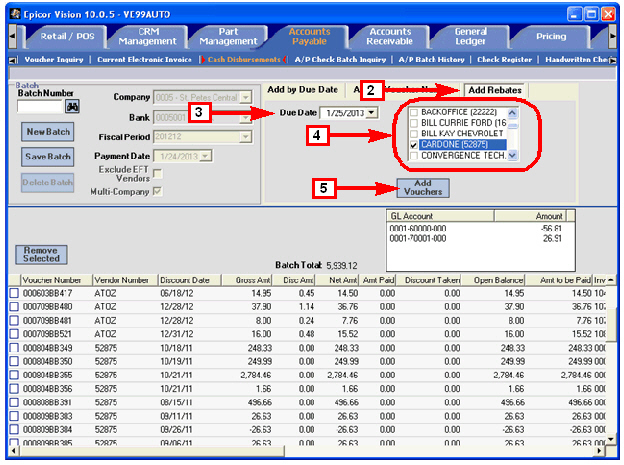Check the CONVERGENCE TECH vendor checkbox
Viewport: 624px width, 465px height.
pos(414,156)
